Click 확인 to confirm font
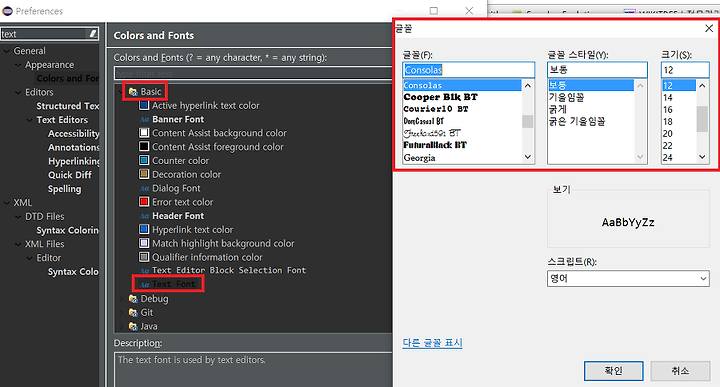The image size is (720, 387). tap(613, 371)
